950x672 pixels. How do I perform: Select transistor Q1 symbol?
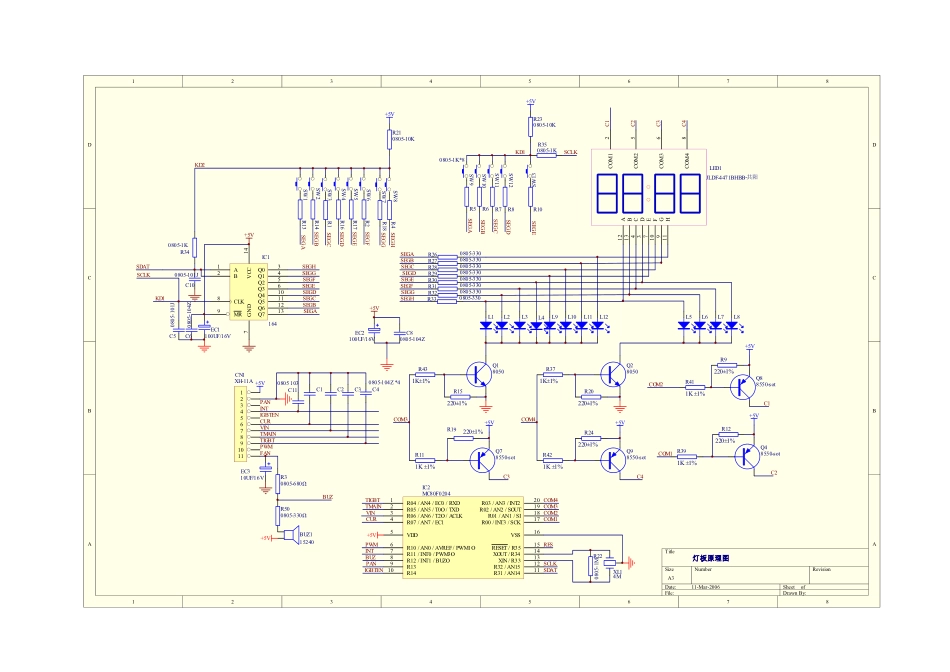coord(485,375)
